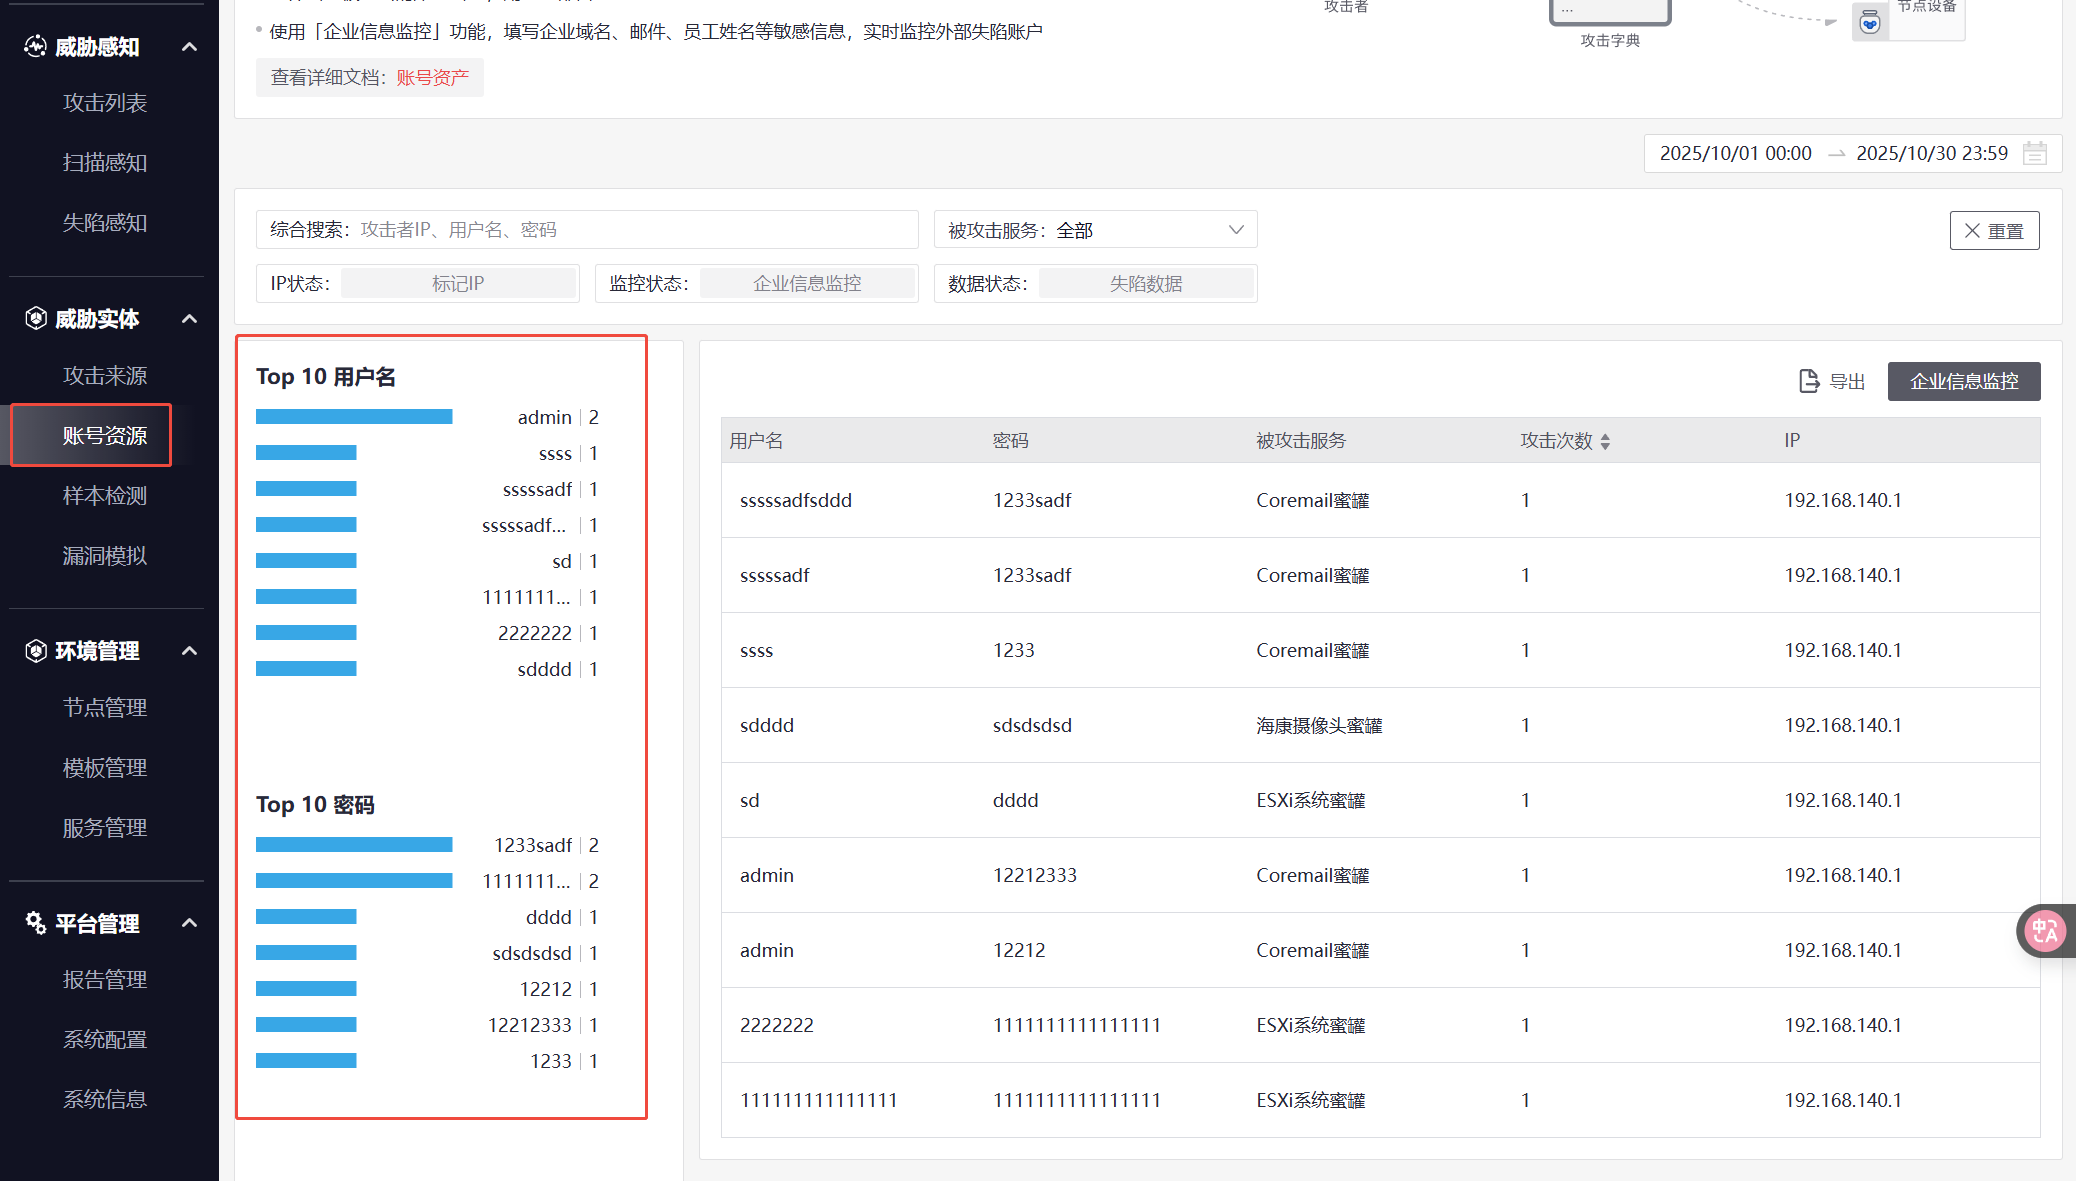Collapse the 威胁感知 sidebar section
2076x1181 pixels.
pos(189,47)
